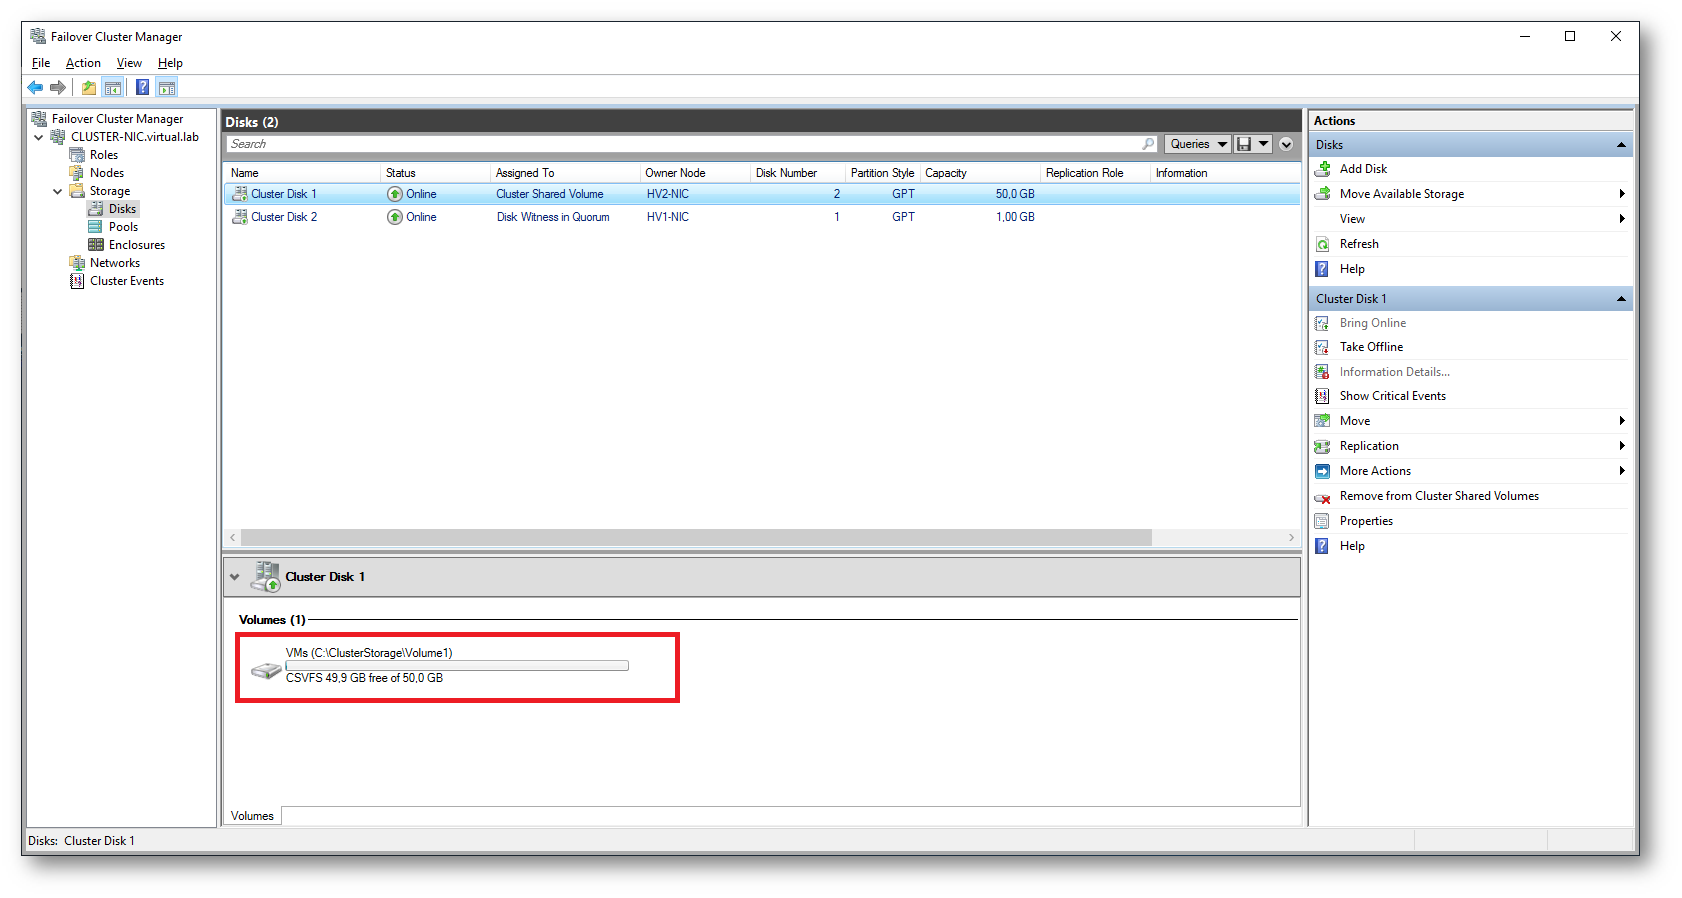This screenshot has height=898, width=1682.
Task: Click in the Search input field
Action: [x=683, y=144]
